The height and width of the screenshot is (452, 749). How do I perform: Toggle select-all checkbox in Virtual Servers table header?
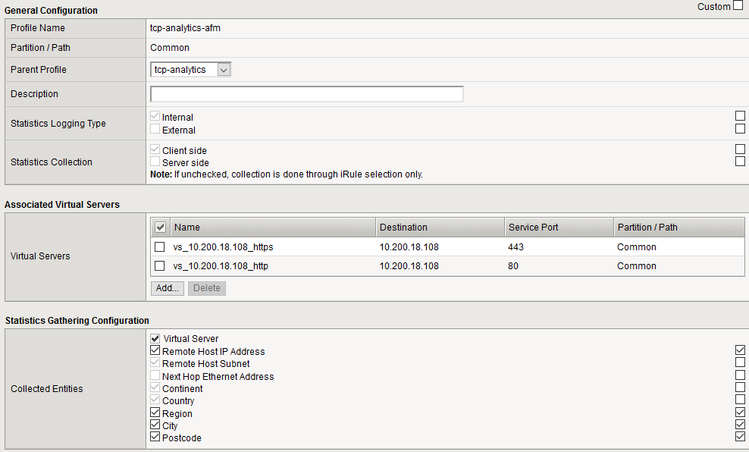click(x=159, y=227)
